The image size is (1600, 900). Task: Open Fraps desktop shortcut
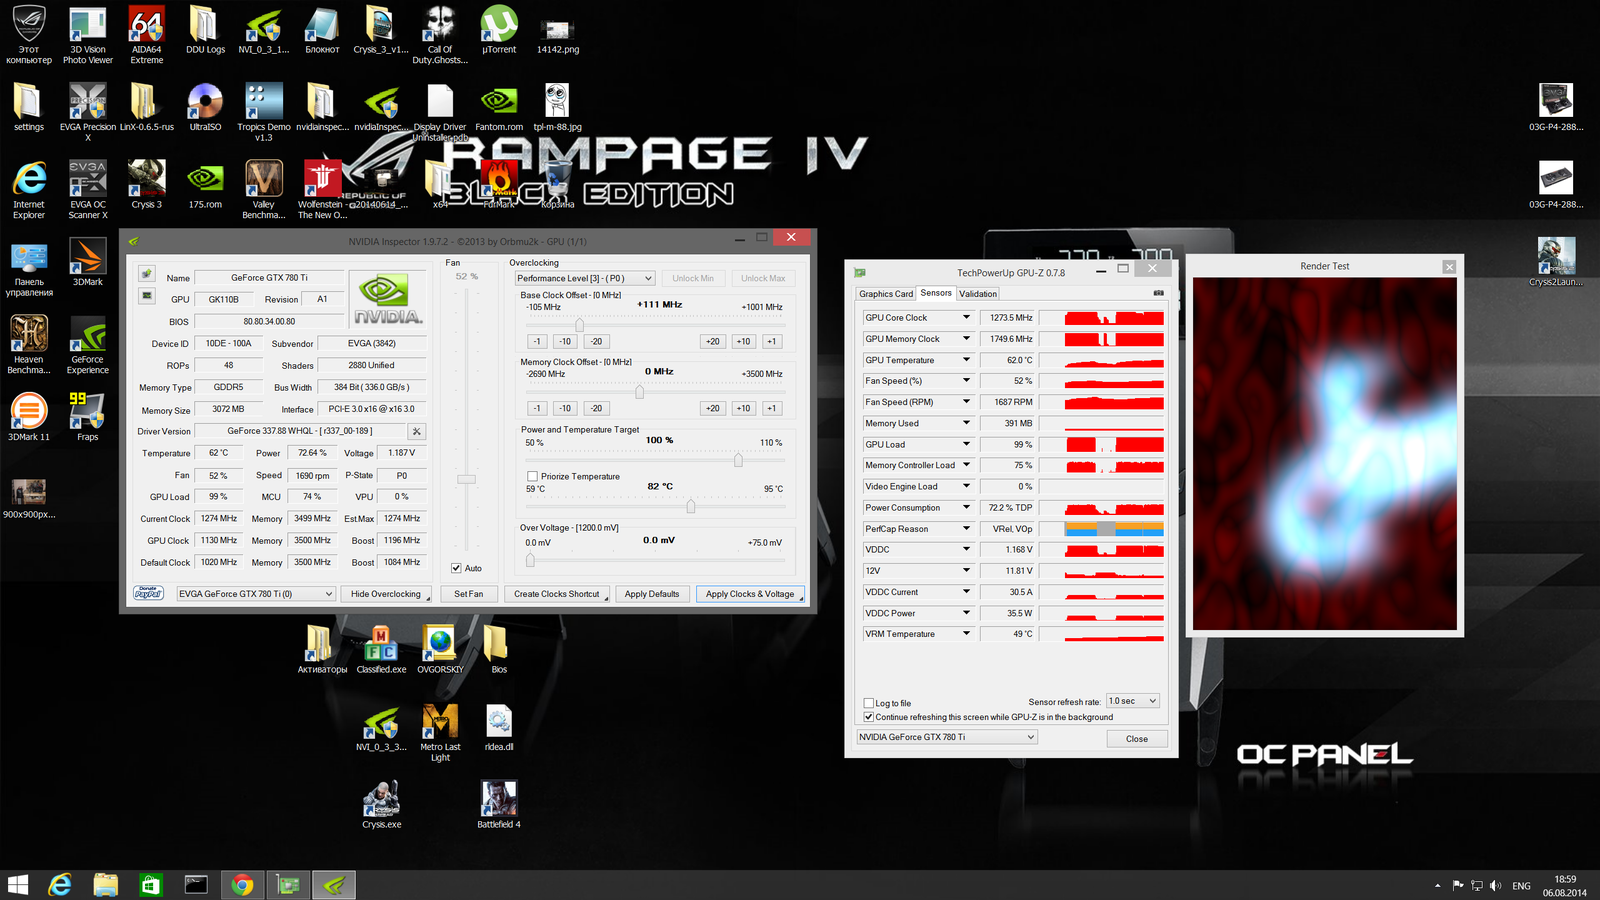(x=88, y=417)
